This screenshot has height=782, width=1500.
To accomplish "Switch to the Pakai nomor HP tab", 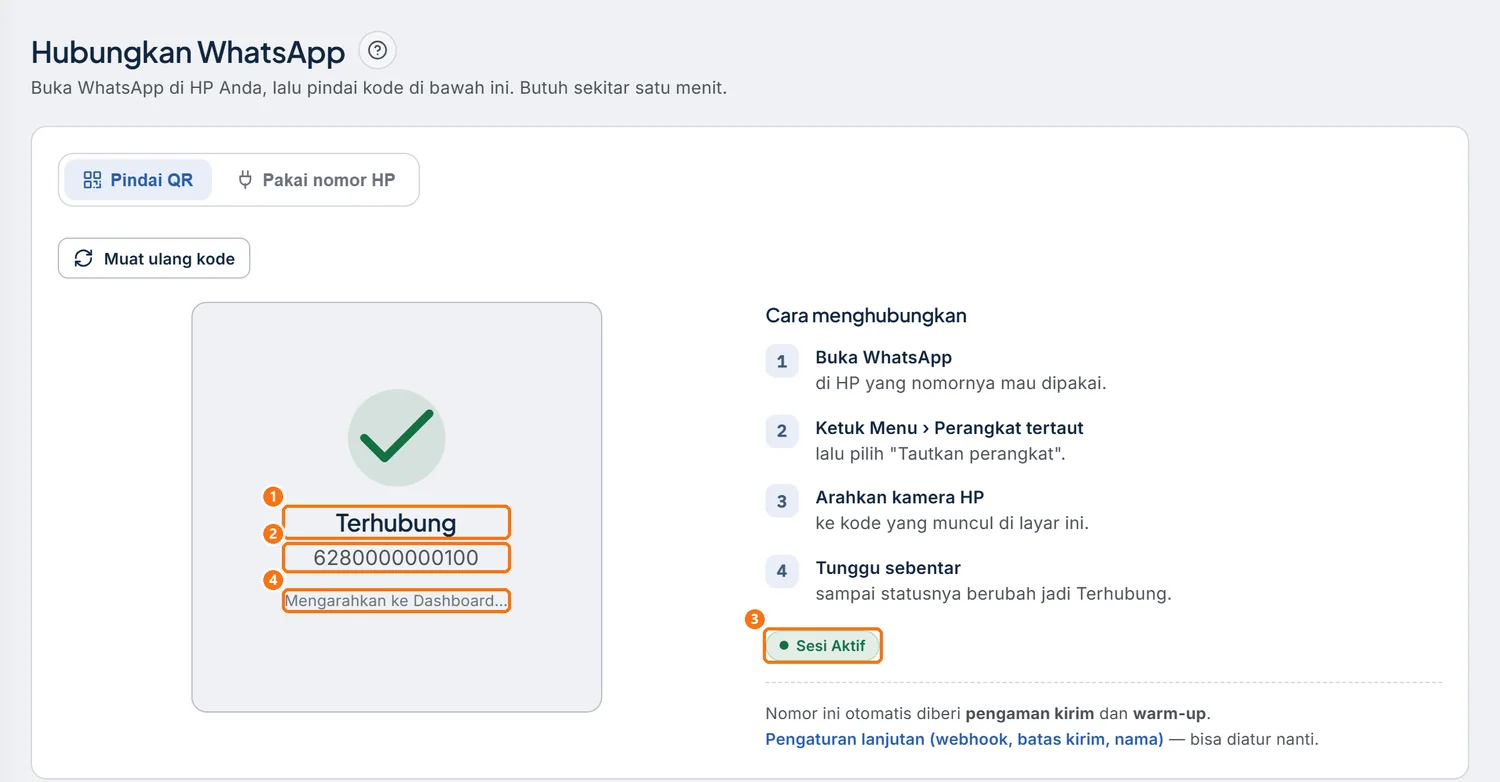I will pyautogui.click(x=316, y=180).
